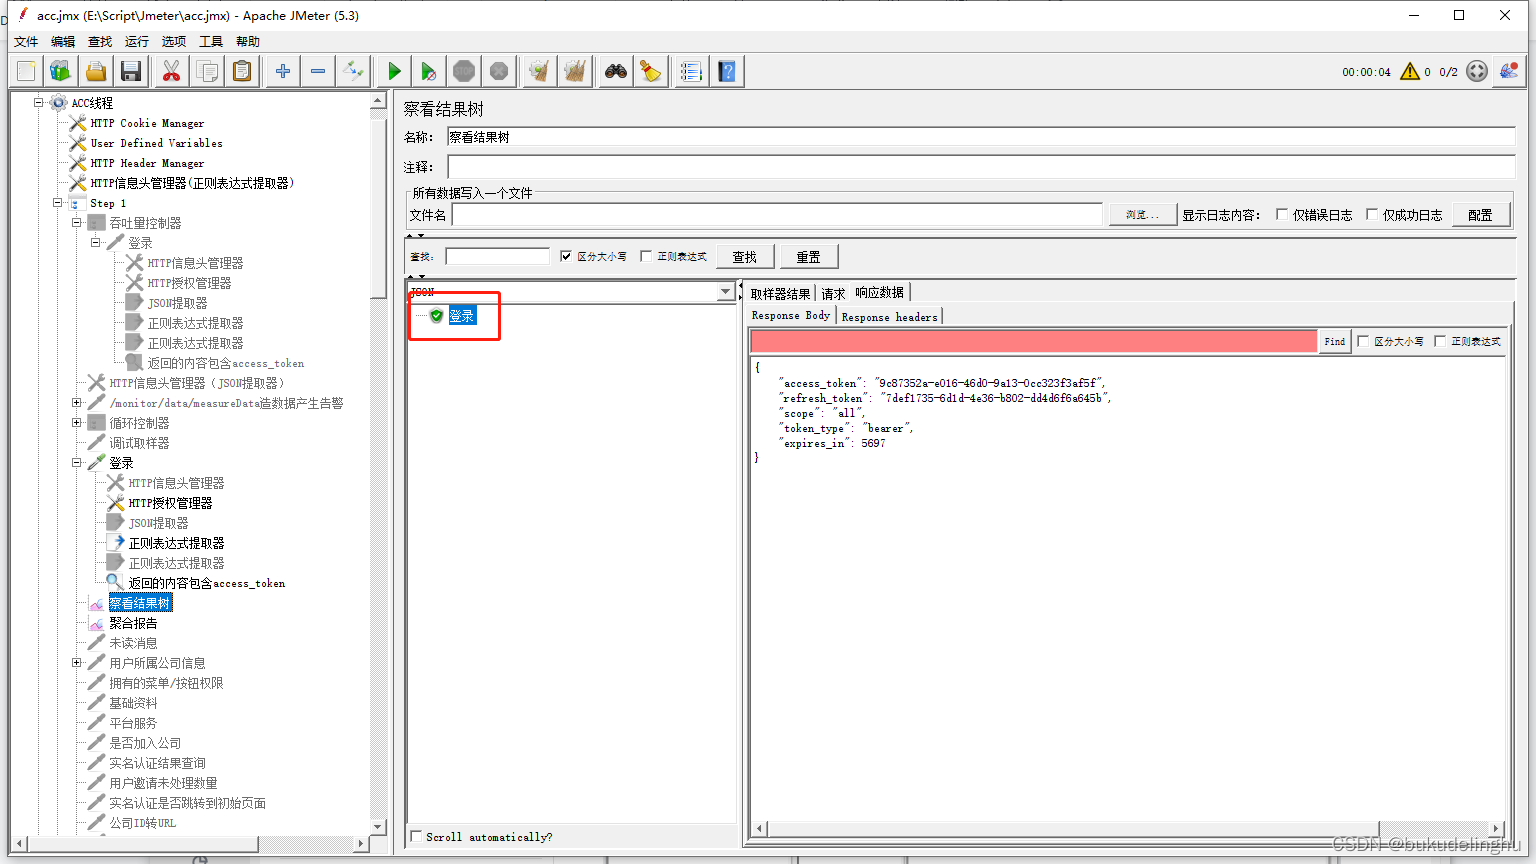This screenshot has width=1536, height=864.
Task: Click the Cut scissors icon
Action: [x=172, y=71]
